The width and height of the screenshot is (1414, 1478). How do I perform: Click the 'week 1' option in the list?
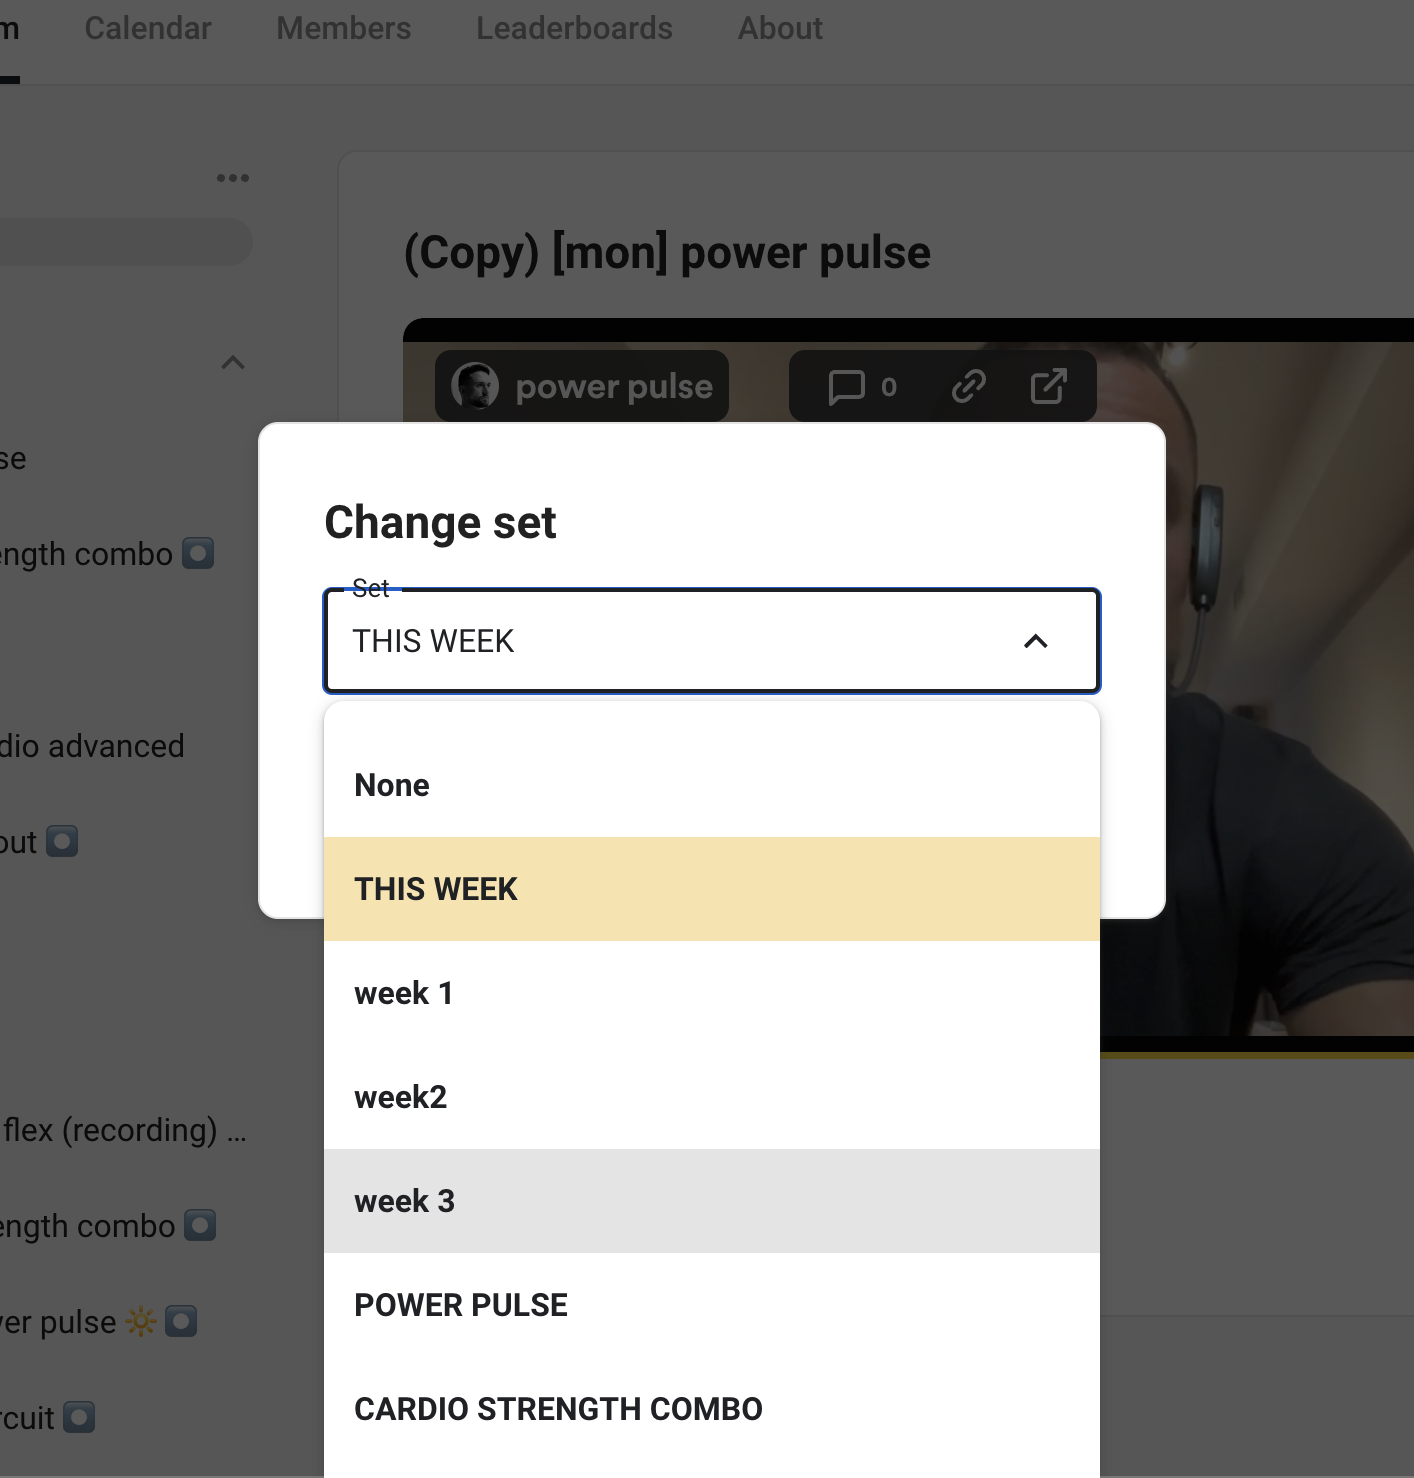pyautogui.click(x=403, y=992)
